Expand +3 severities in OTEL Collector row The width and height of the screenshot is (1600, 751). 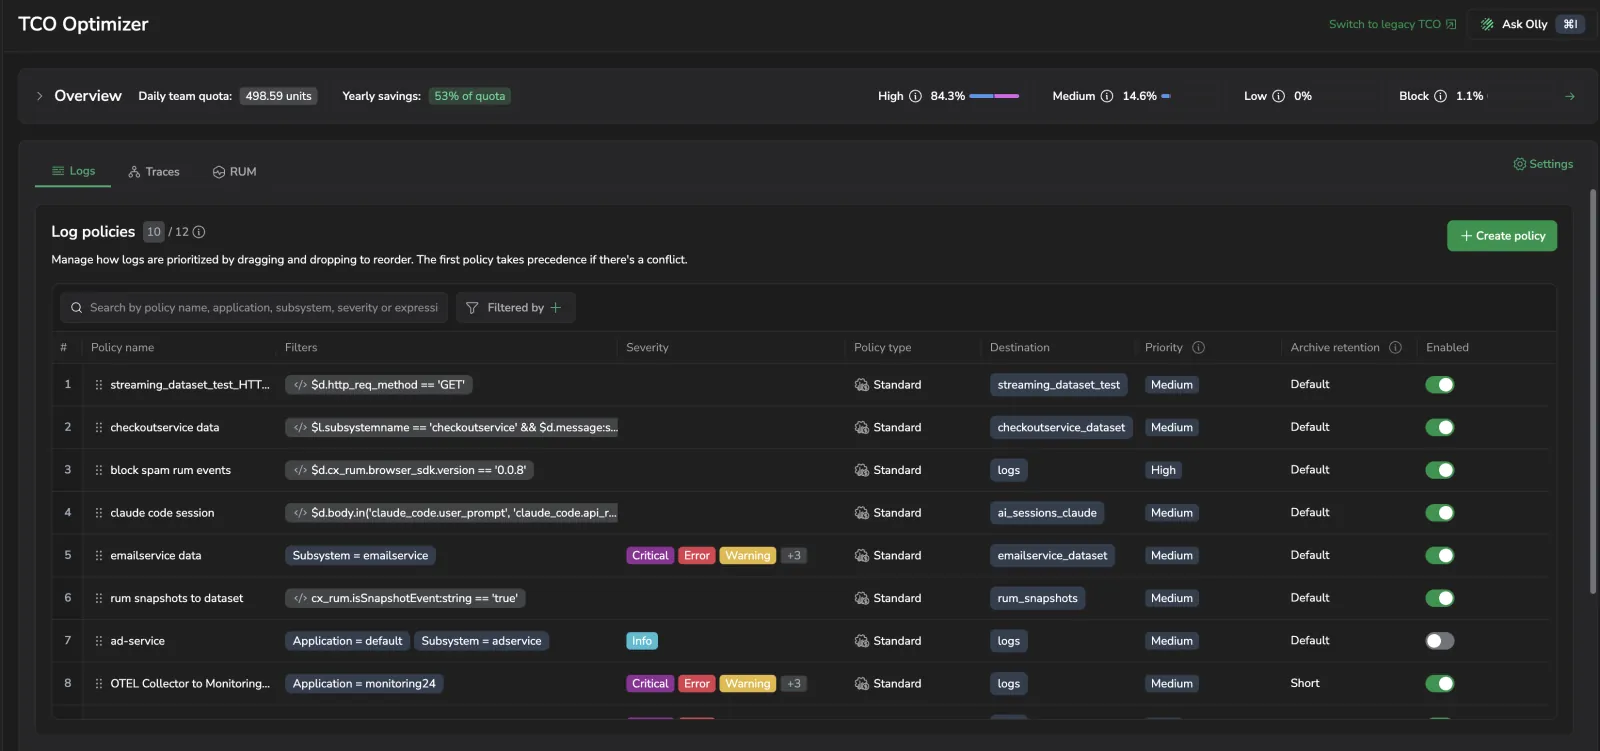794,684
